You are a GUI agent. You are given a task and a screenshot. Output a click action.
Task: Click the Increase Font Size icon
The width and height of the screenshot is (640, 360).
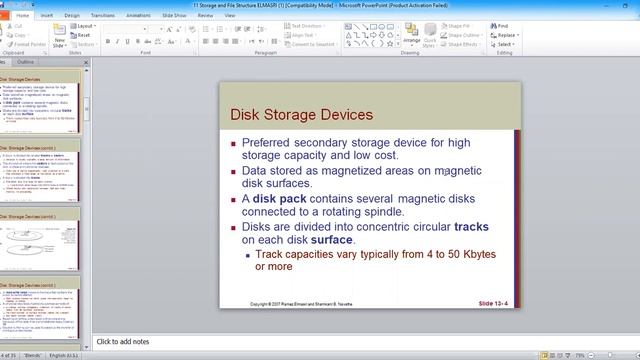(x=169, y=29)
